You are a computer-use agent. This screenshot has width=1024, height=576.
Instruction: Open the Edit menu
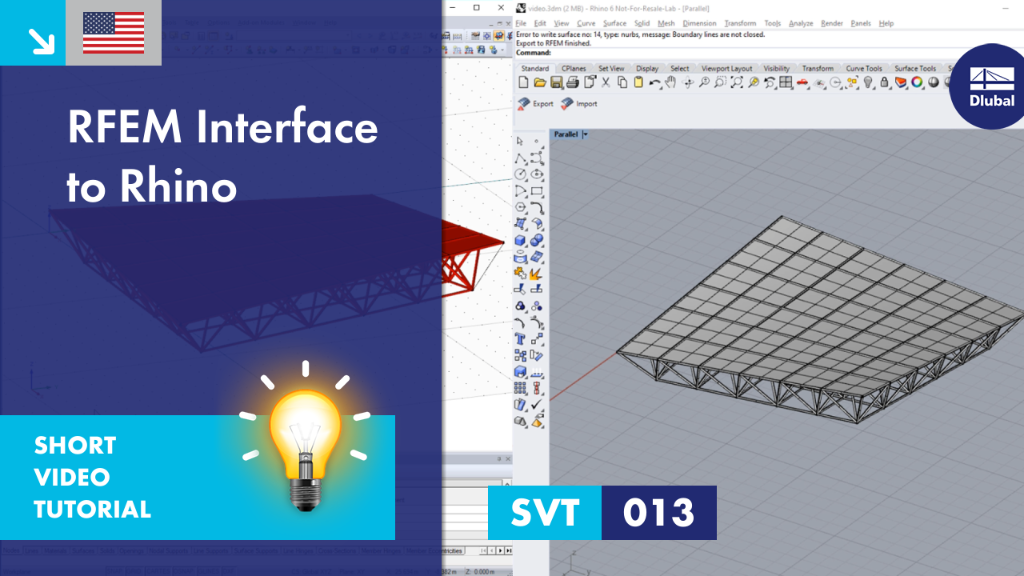coord(540,24)
